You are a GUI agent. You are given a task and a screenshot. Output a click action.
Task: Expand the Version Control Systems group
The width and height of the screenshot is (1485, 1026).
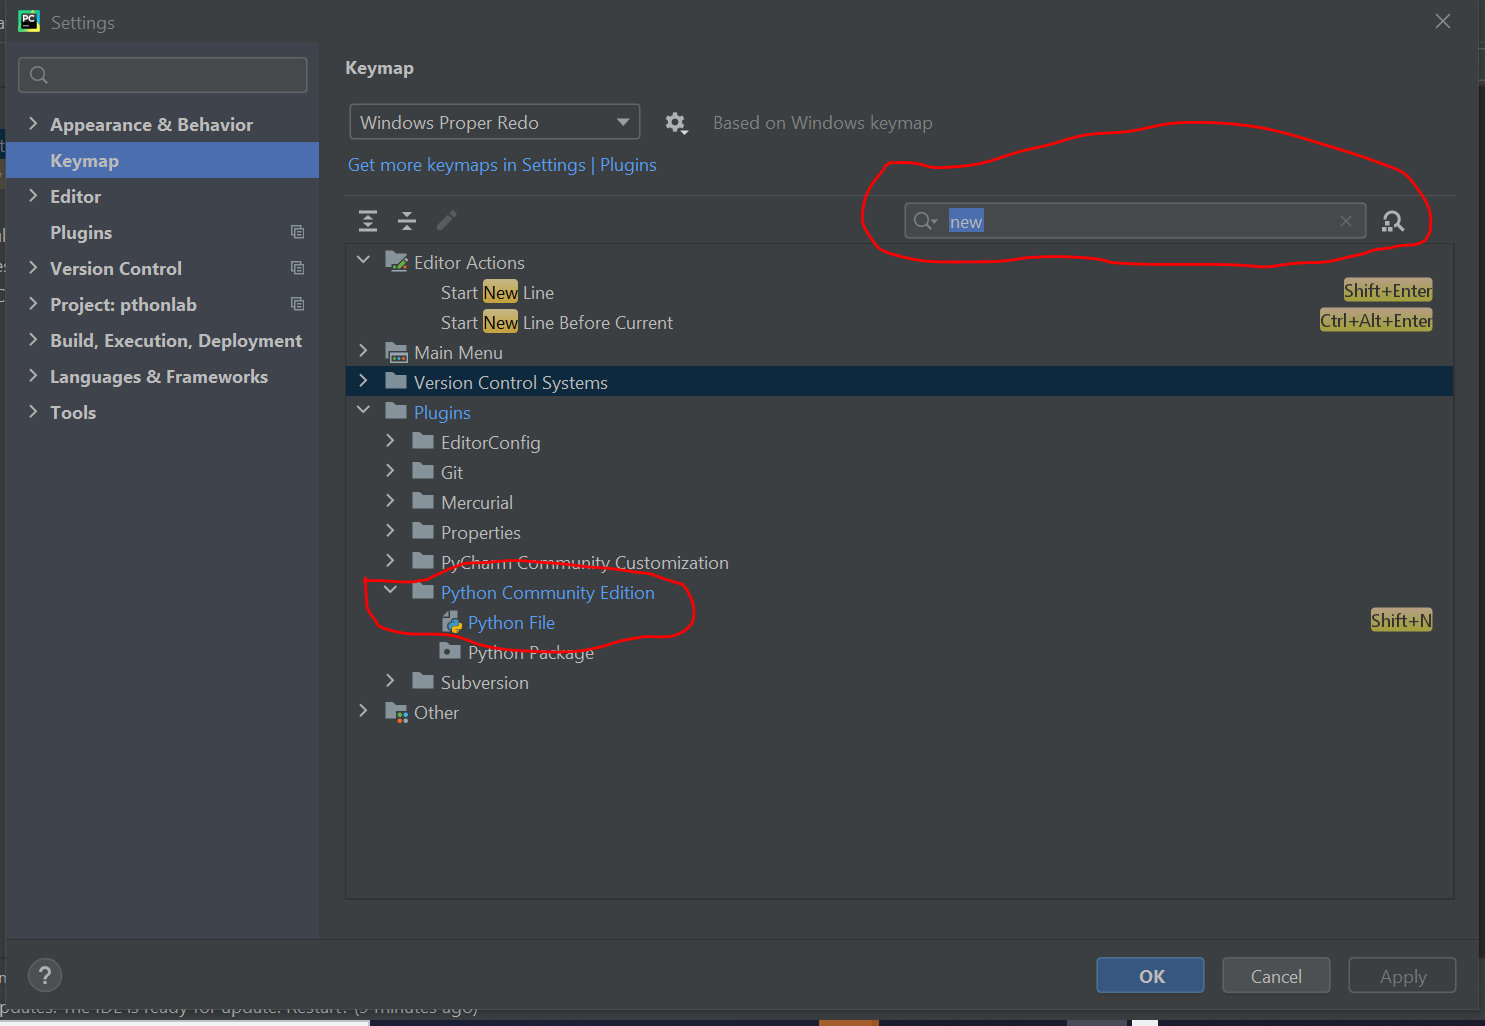pos(364,381)
